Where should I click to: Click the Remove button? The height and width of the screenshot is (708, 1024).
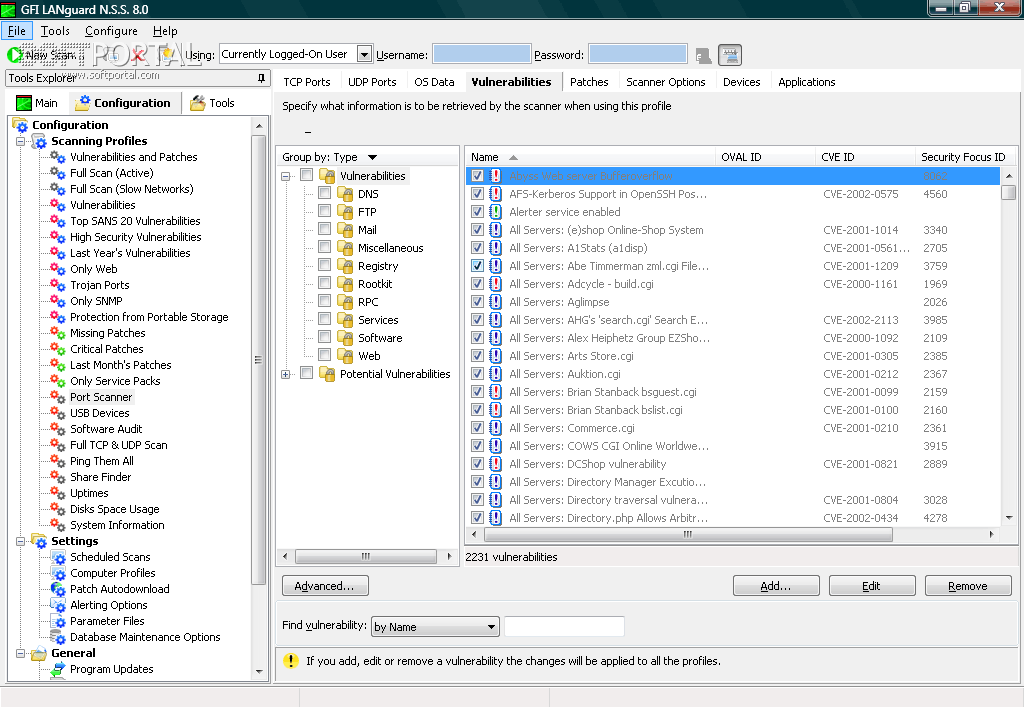pos(968,586)
